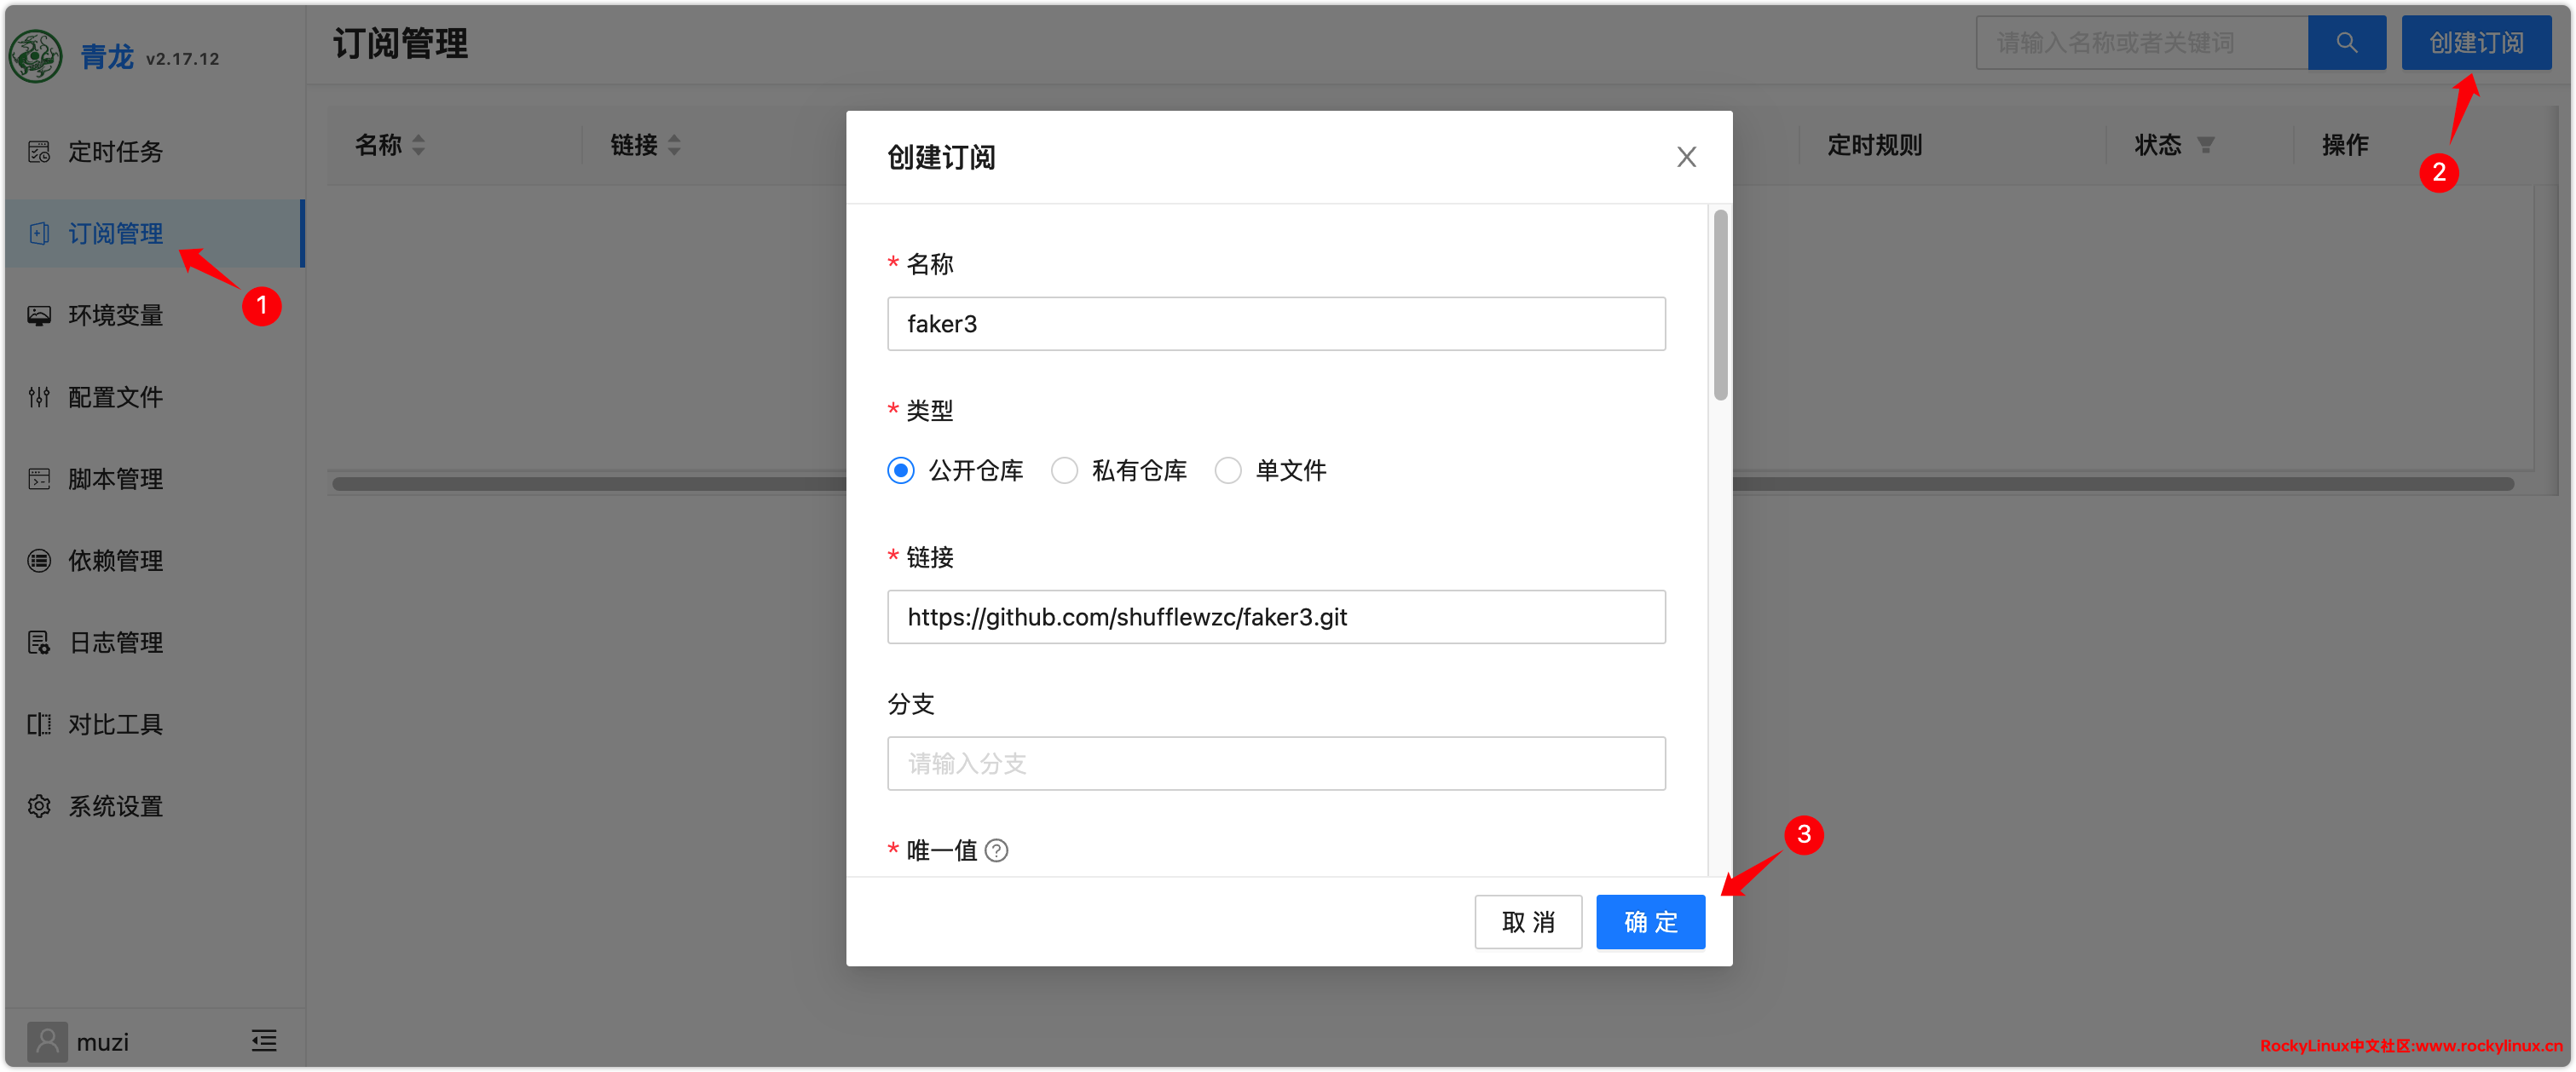
Task: Select the 私有仓库 radio option
Action: [1064, 470]
